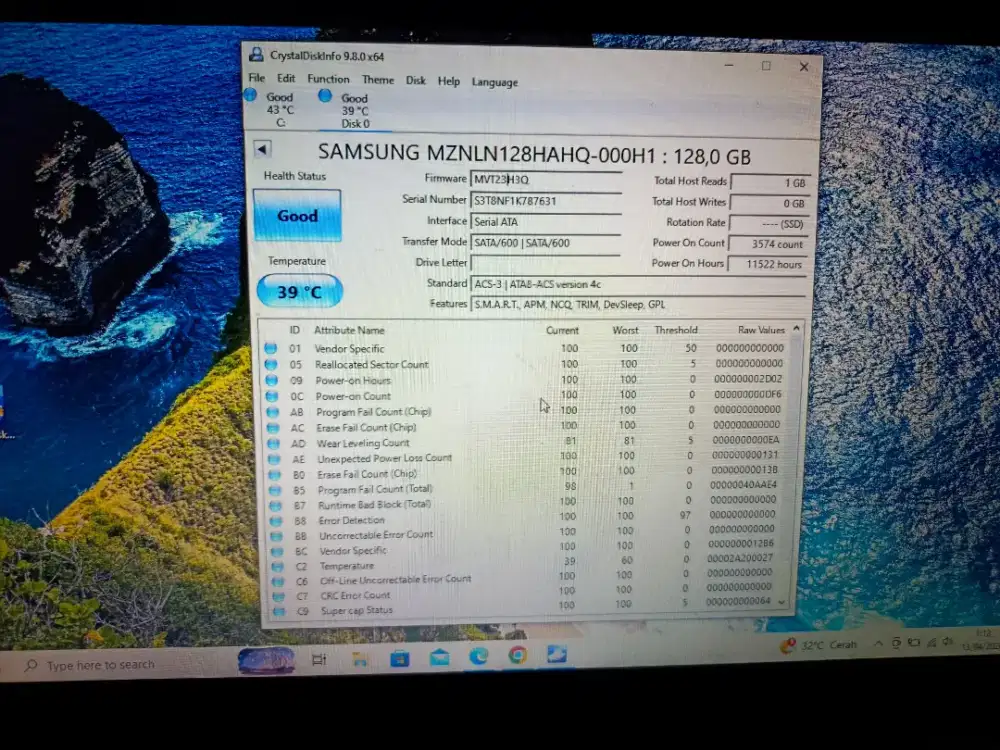Click the Power On Count value field
Screen dimensions: 1000x750
pyautogui.click(x=768, y=243)
